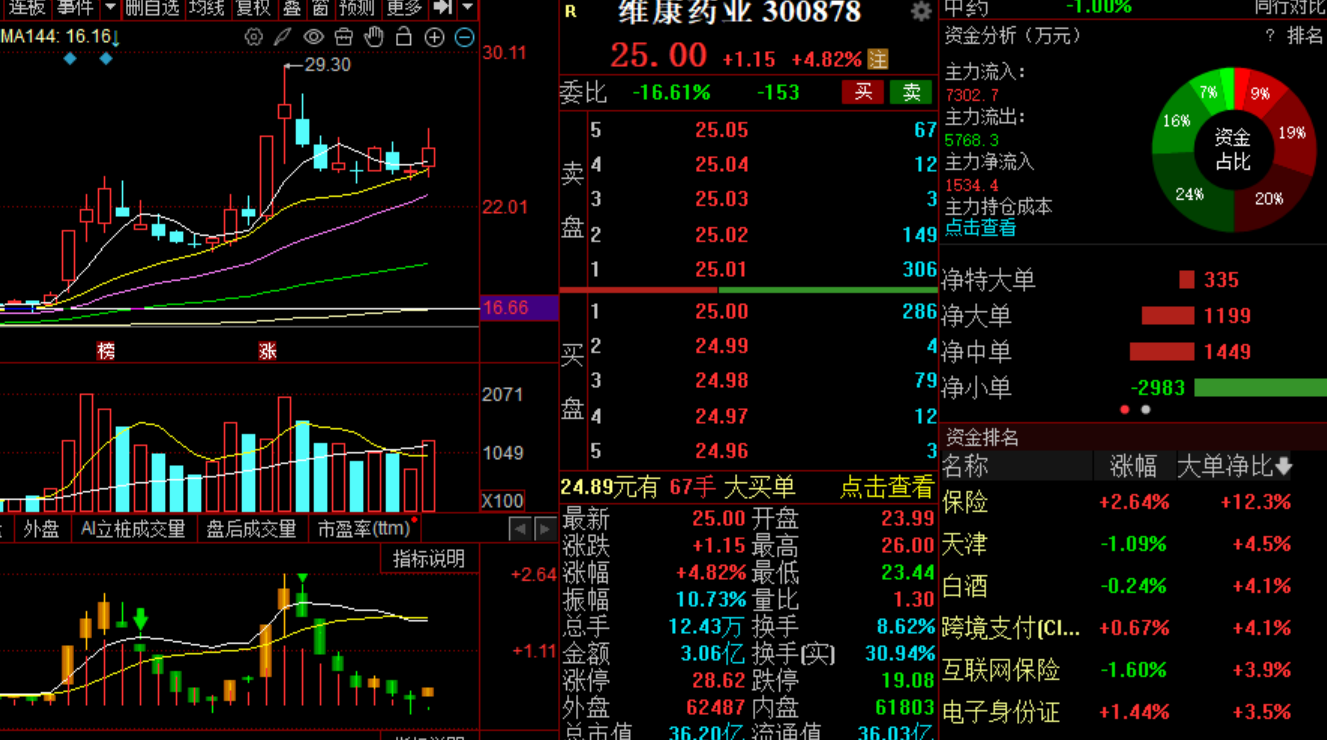
Task: Select the 保险 sector row
Action: 1134,502
